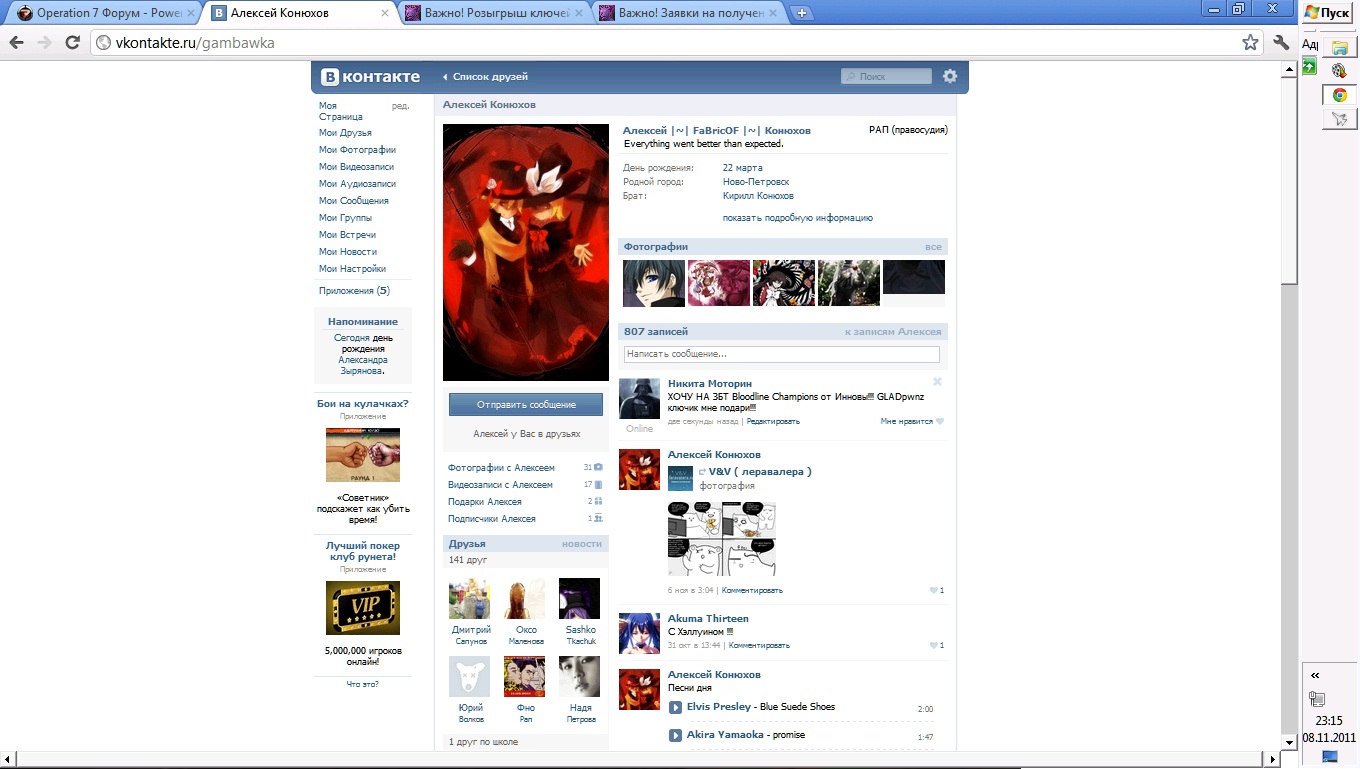Open the folder icon in the taskbar

click(1339, 47)
